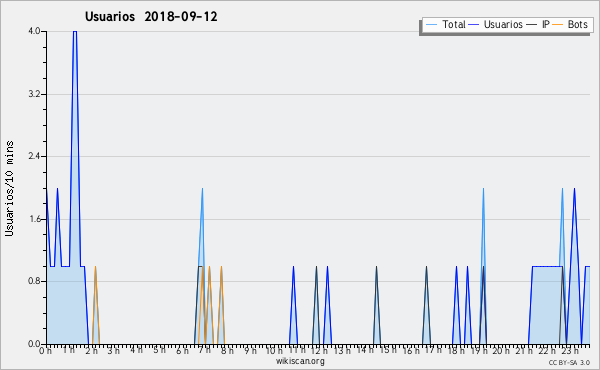Click the '23 h' x-axis label

[x=570, y=351]
